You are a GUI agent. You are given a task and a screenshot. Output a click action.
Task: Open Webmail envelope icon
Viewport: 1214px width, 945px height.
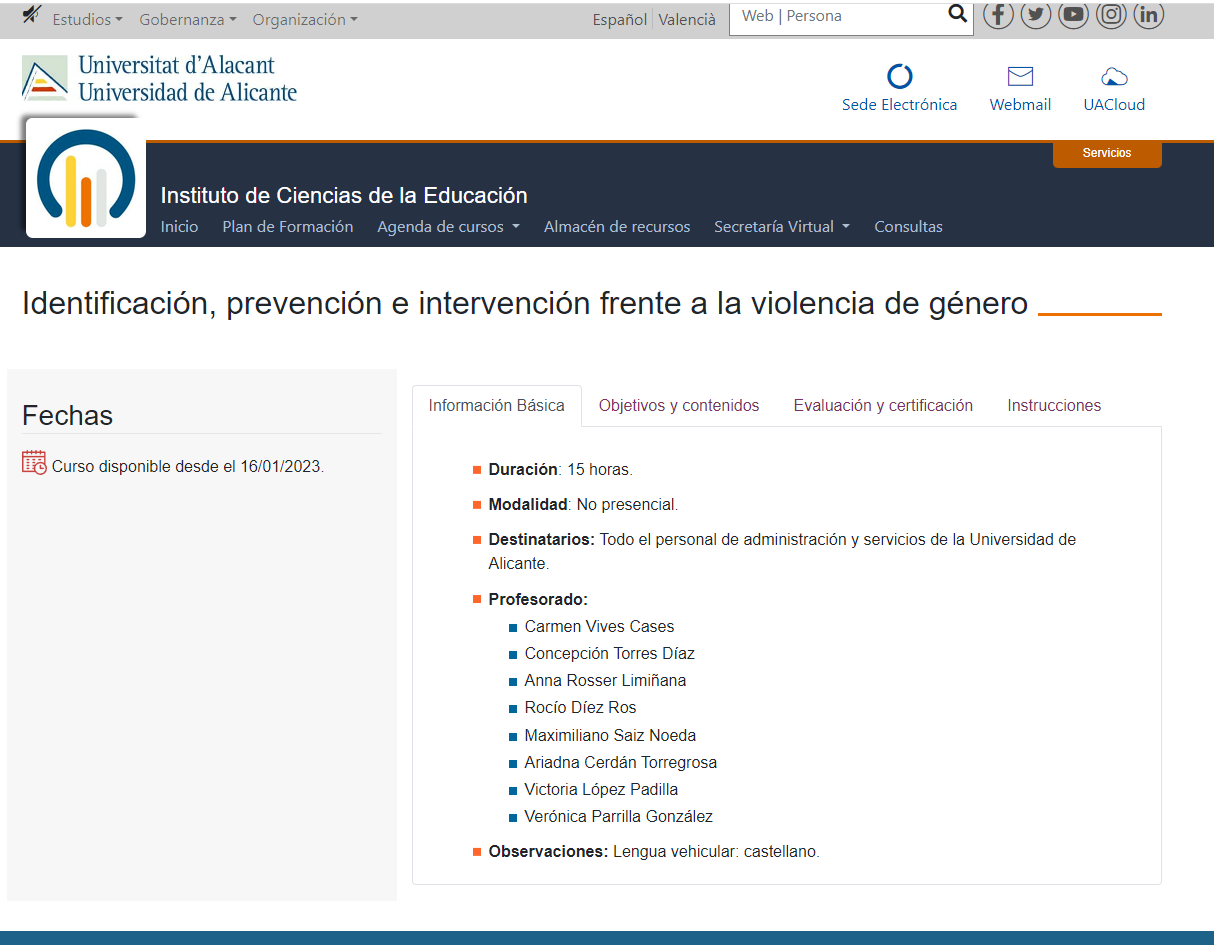[x=1020, y=77]
